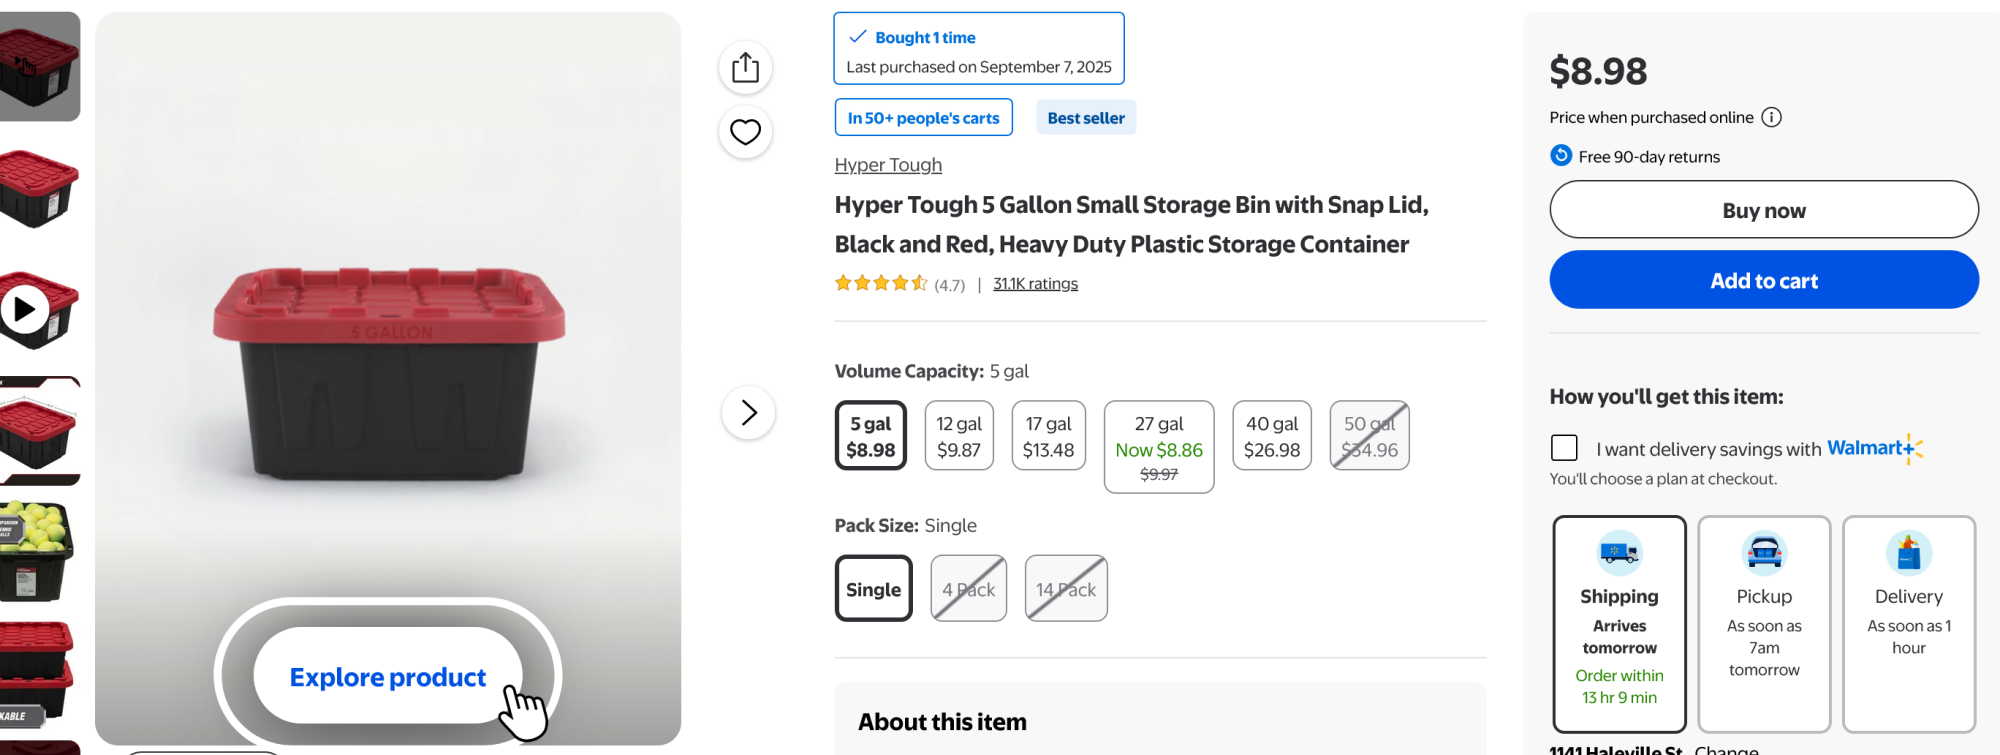Select the 40 gal capacity option

point(1271,436)
